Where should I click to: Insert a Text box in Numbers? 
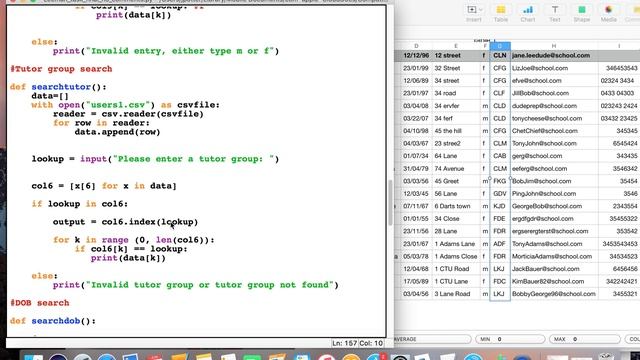tap(555, 13)
